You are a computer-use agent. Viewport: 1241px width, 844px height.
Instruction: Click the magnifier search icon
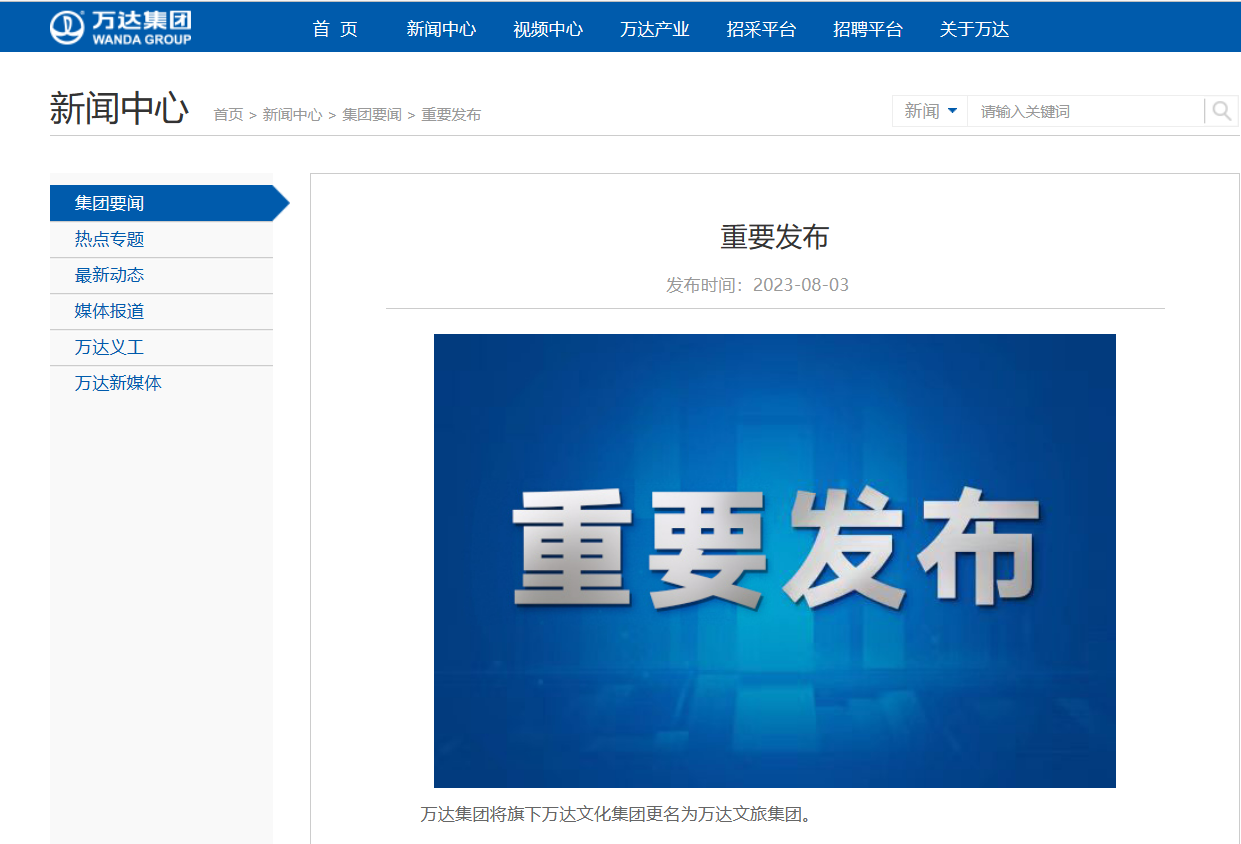tap(1221, 111)
